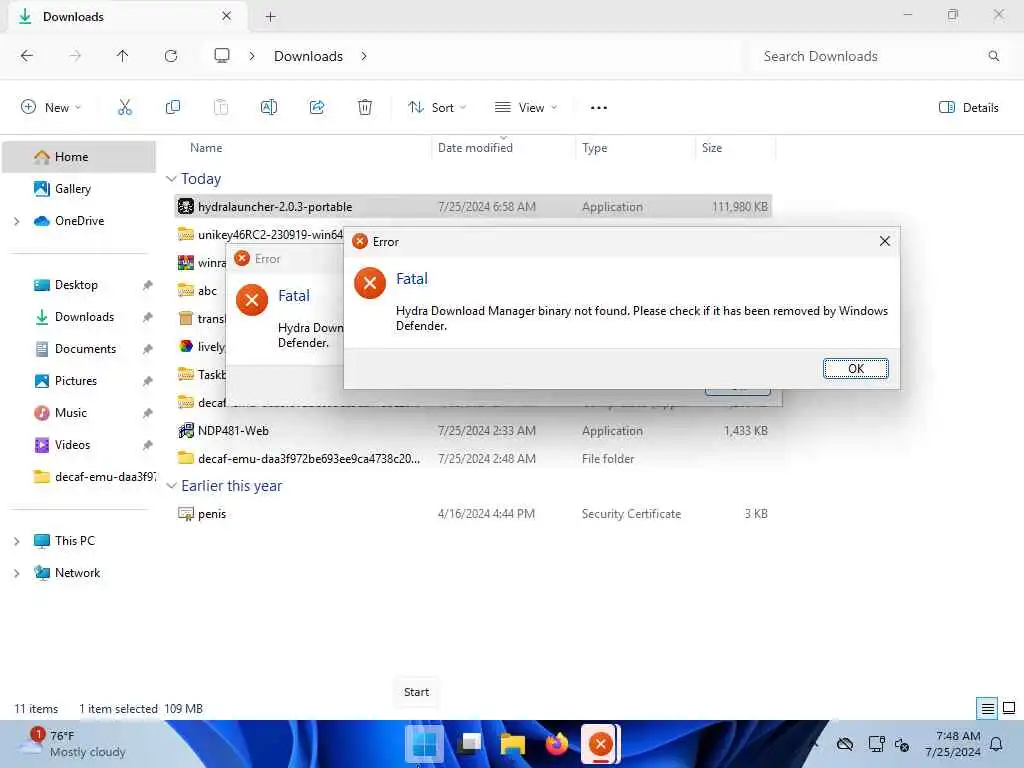Select the security certificate file
This screenshot has height=768, width=1024.
[473, 514]
